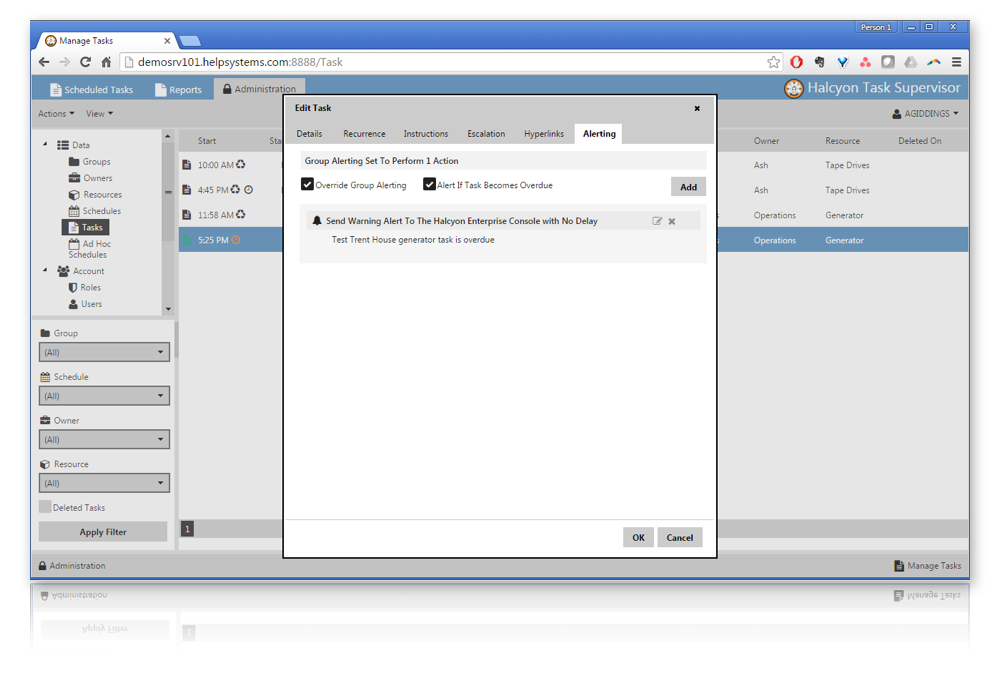This screenshot has width=1000, height=675.
Task: Confirm the Edit Task dialog with OK
Action: tap(638, 538)
